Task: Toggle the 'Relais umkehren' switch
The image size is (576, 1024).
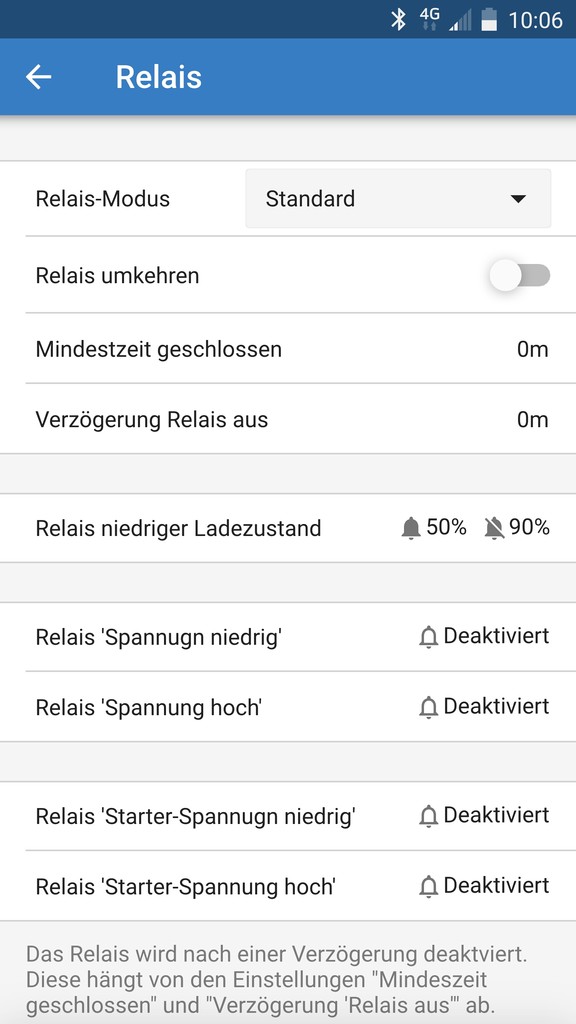Action: tap(520, 276)
